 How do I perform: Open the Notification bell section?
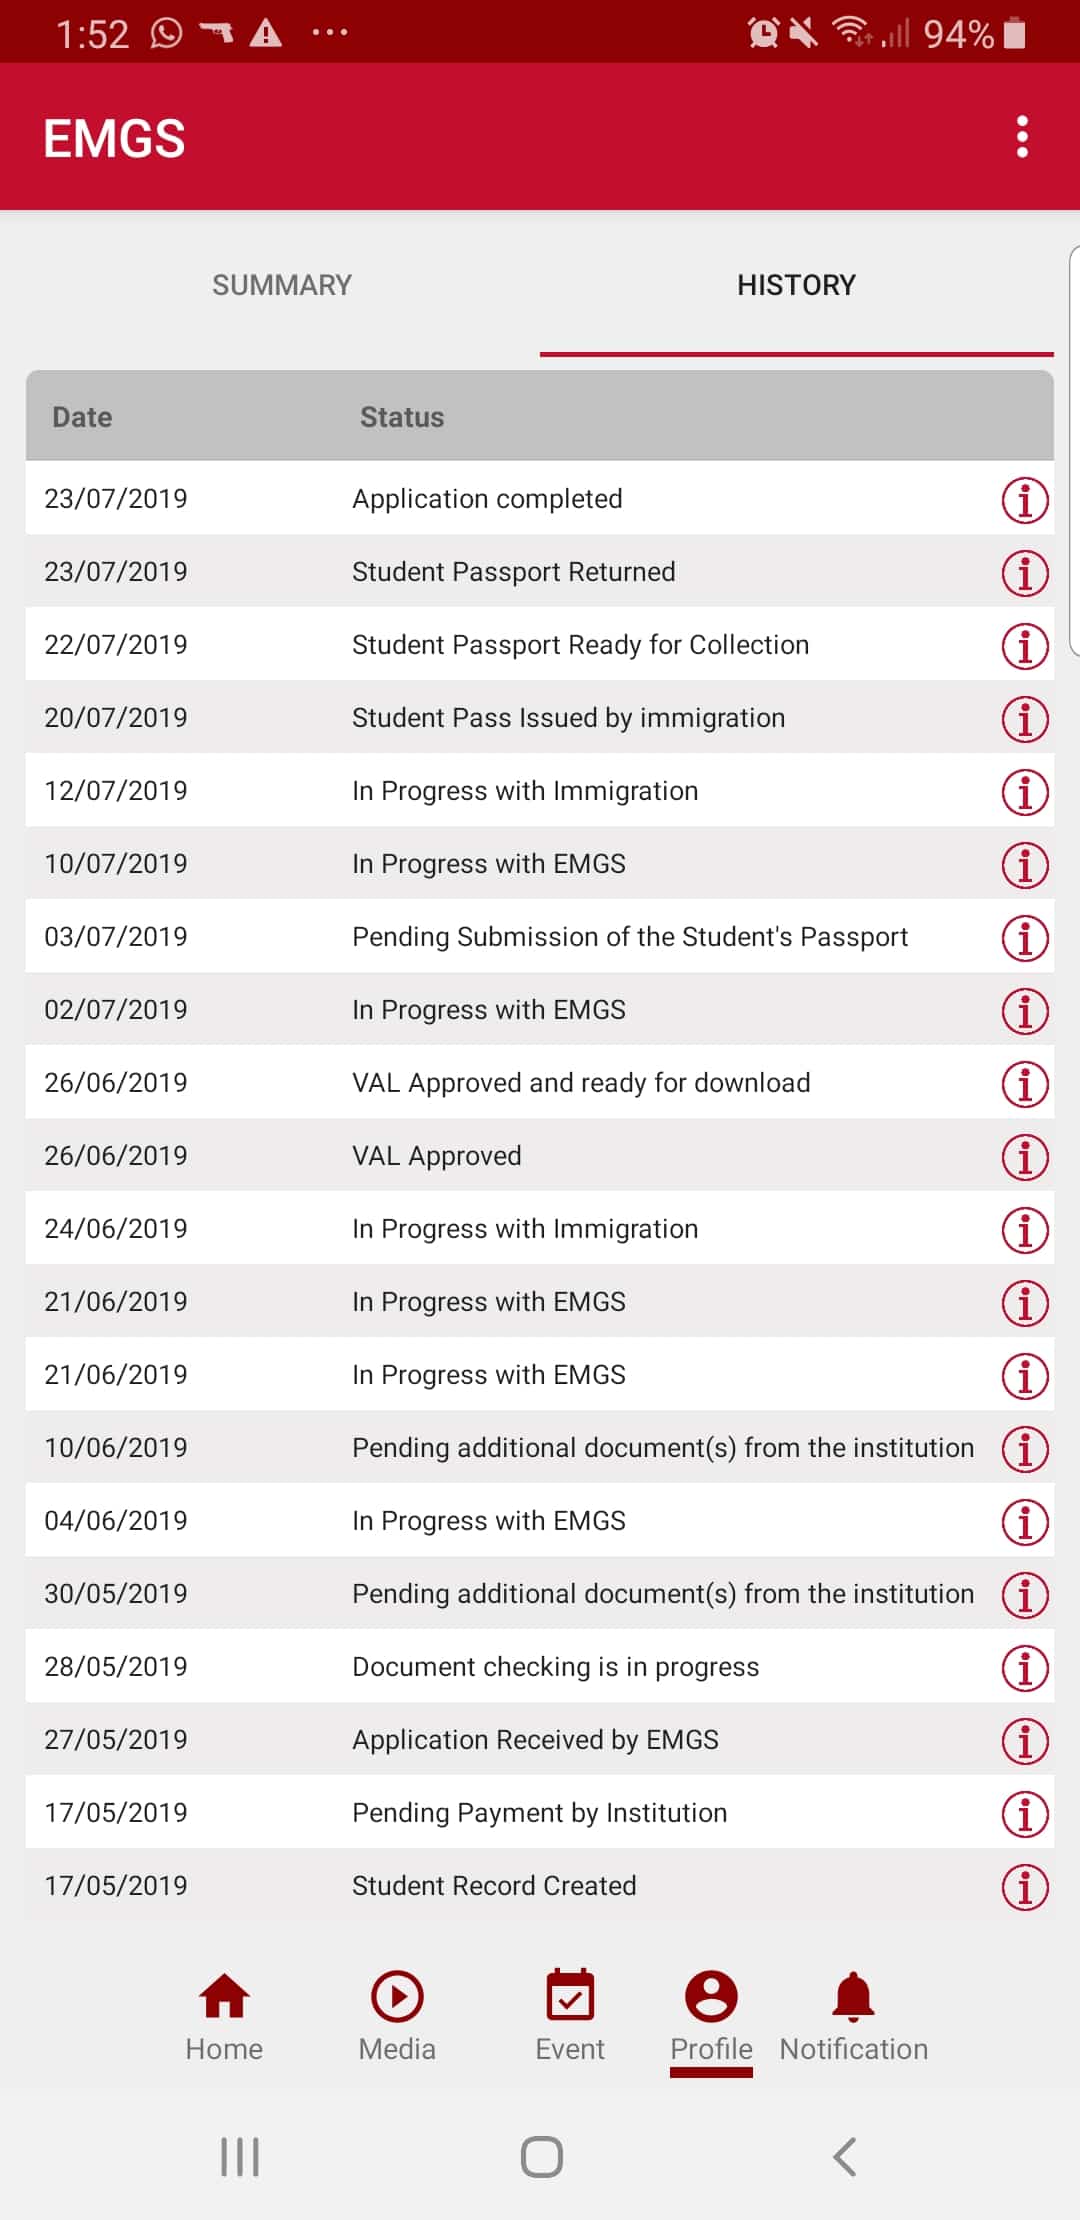click(x=853, y=2017)
